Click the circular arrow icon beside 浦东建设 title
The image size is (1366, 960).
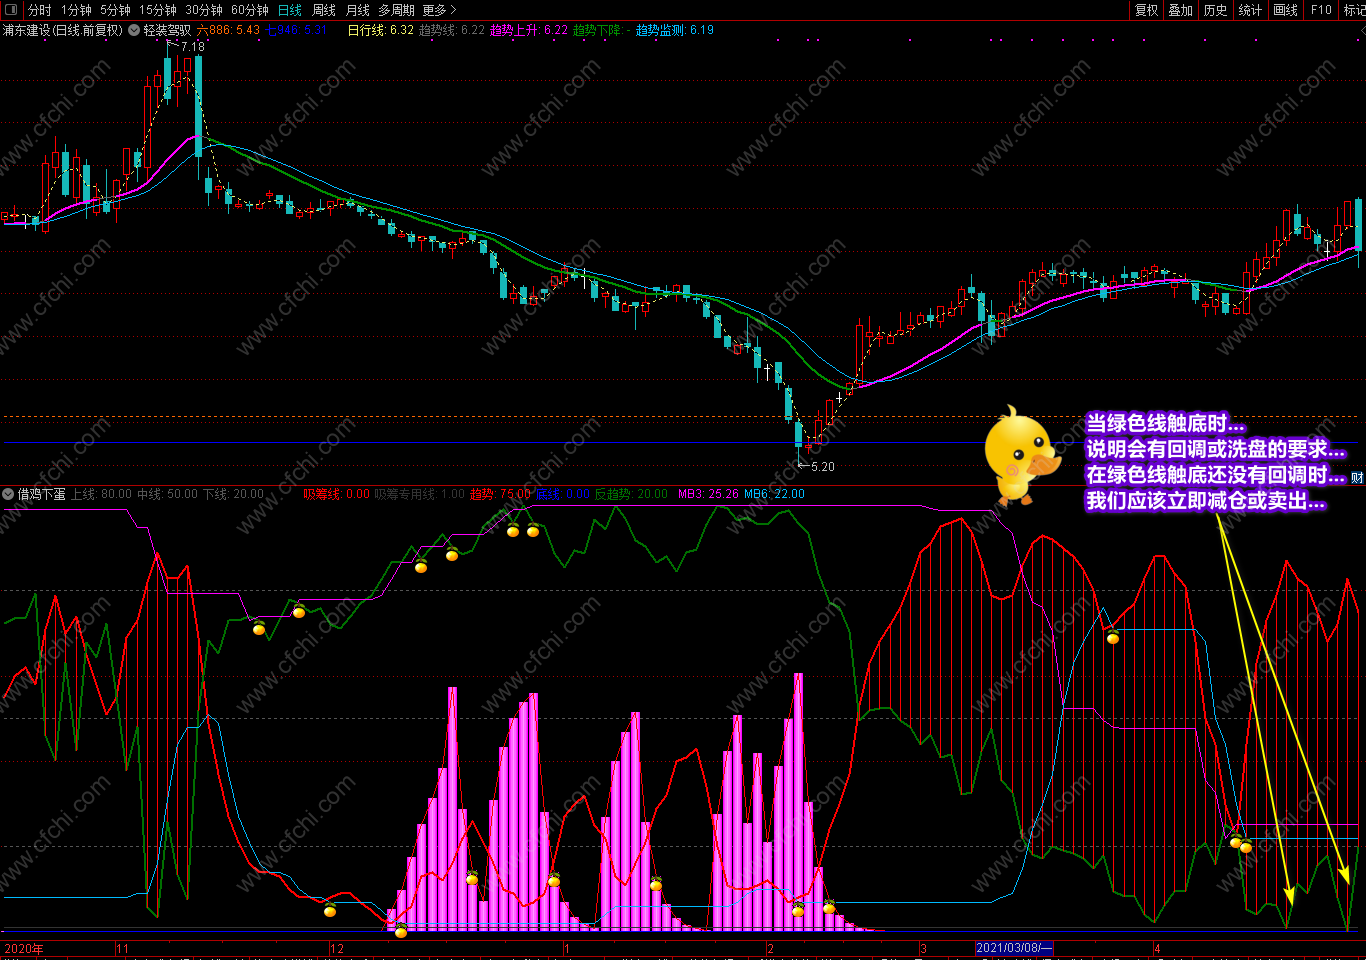(132, 30)
